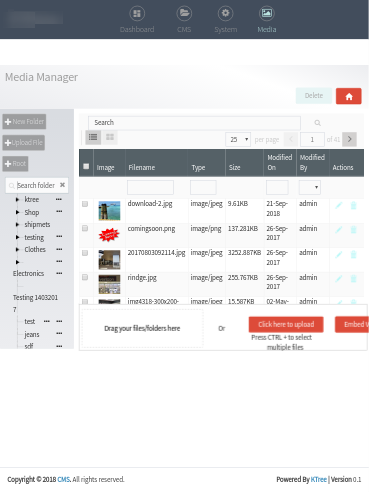The width and height of the screenshot is (369, 492).
Task: Toggle the select-all checkbox in table header
Action: click(86, 166)
